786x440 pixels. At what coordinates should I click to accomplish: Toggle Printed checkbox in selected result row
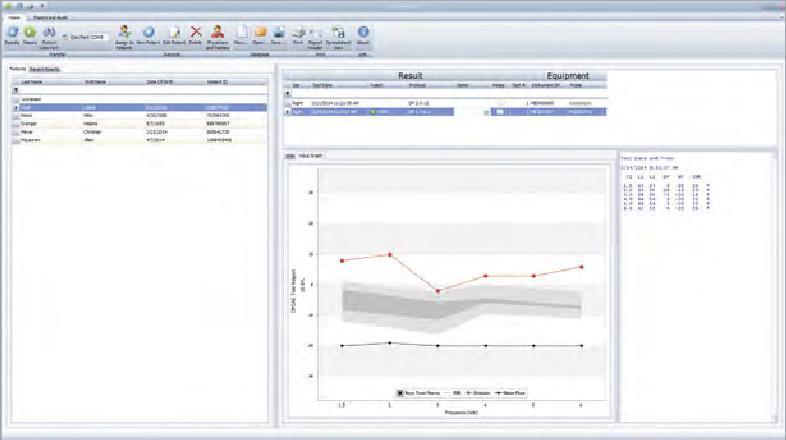[x=499, y=112]
